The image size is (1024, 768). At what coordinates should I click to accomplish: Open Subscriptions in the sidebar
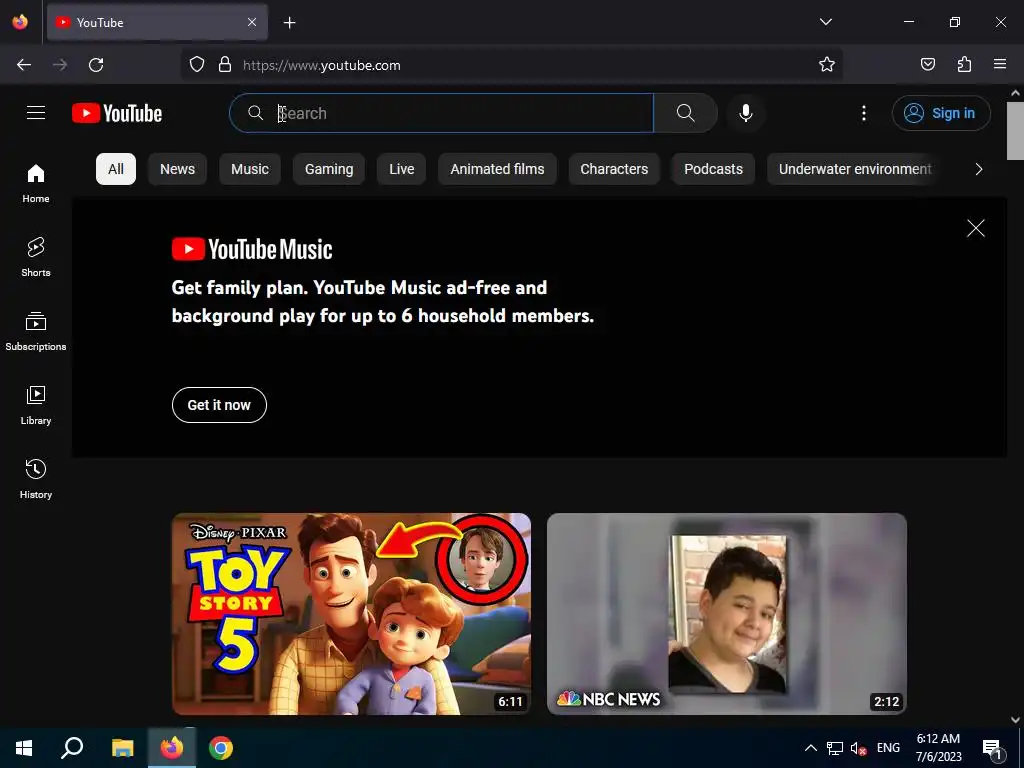pyautogui.click(x=36, y=331)
